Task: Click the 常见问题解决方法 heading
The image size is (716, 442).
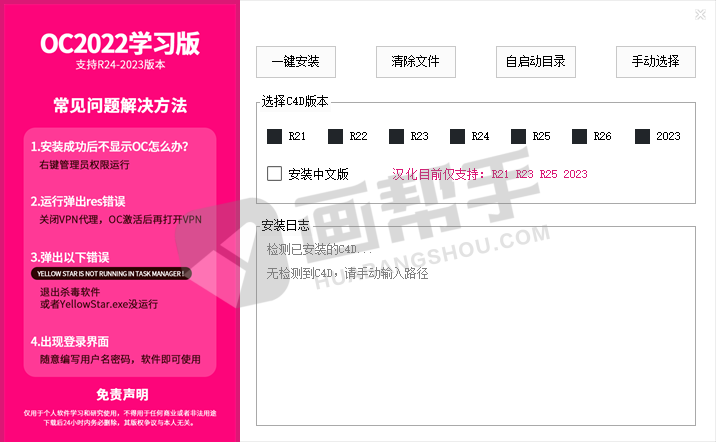Action: tap(120, 105)
